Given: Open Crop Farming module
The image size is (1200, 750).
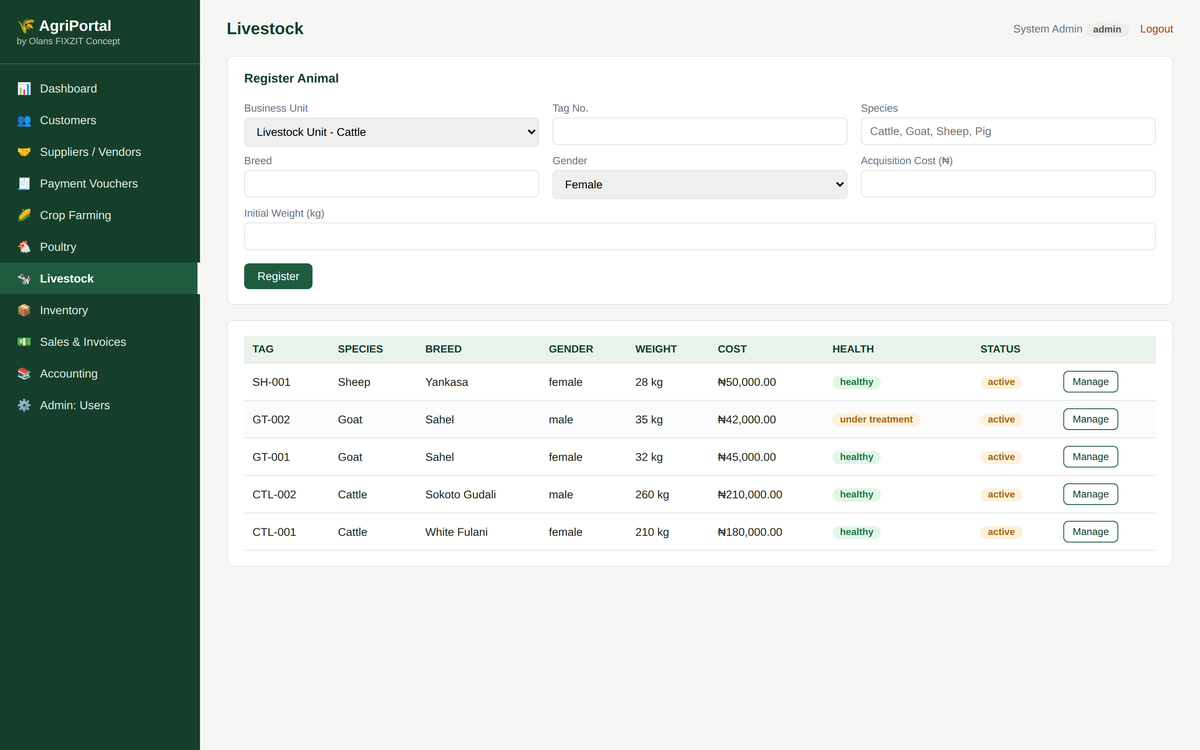Looking at the screenshot, I should pos(100,215).
